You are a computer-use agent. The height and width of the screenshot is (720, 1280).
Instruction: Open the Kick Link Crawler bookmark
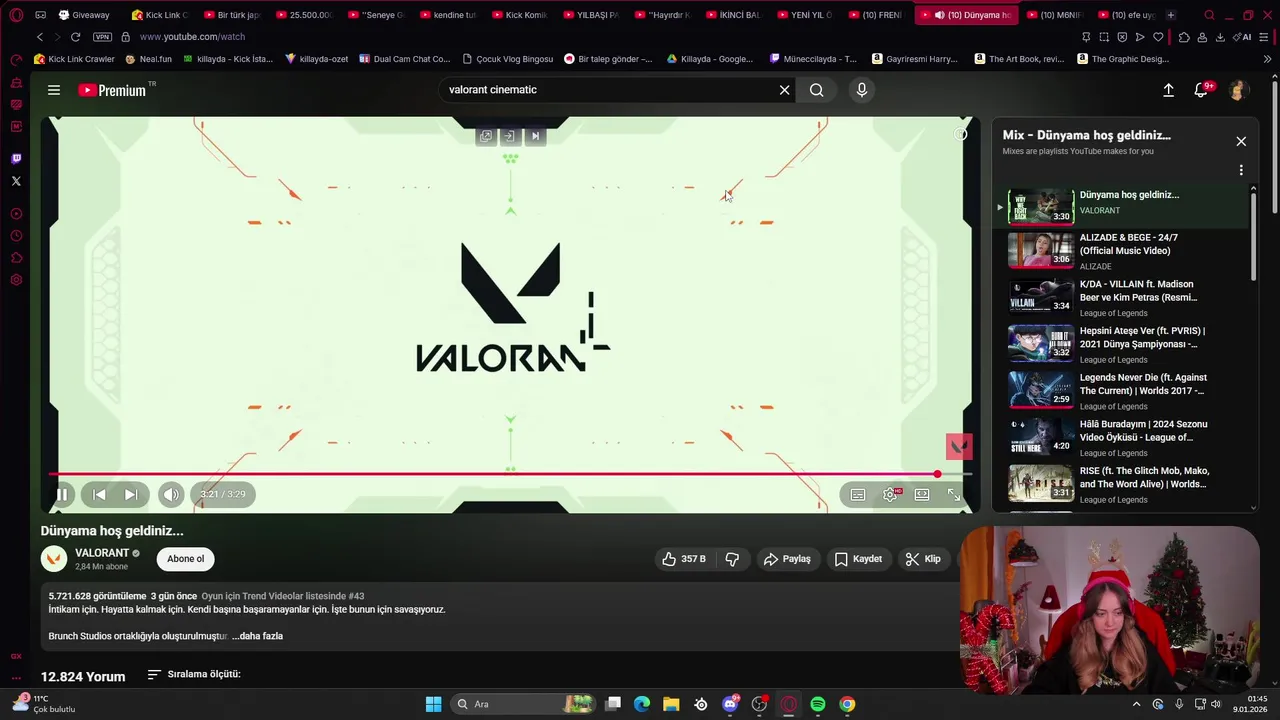75,59
